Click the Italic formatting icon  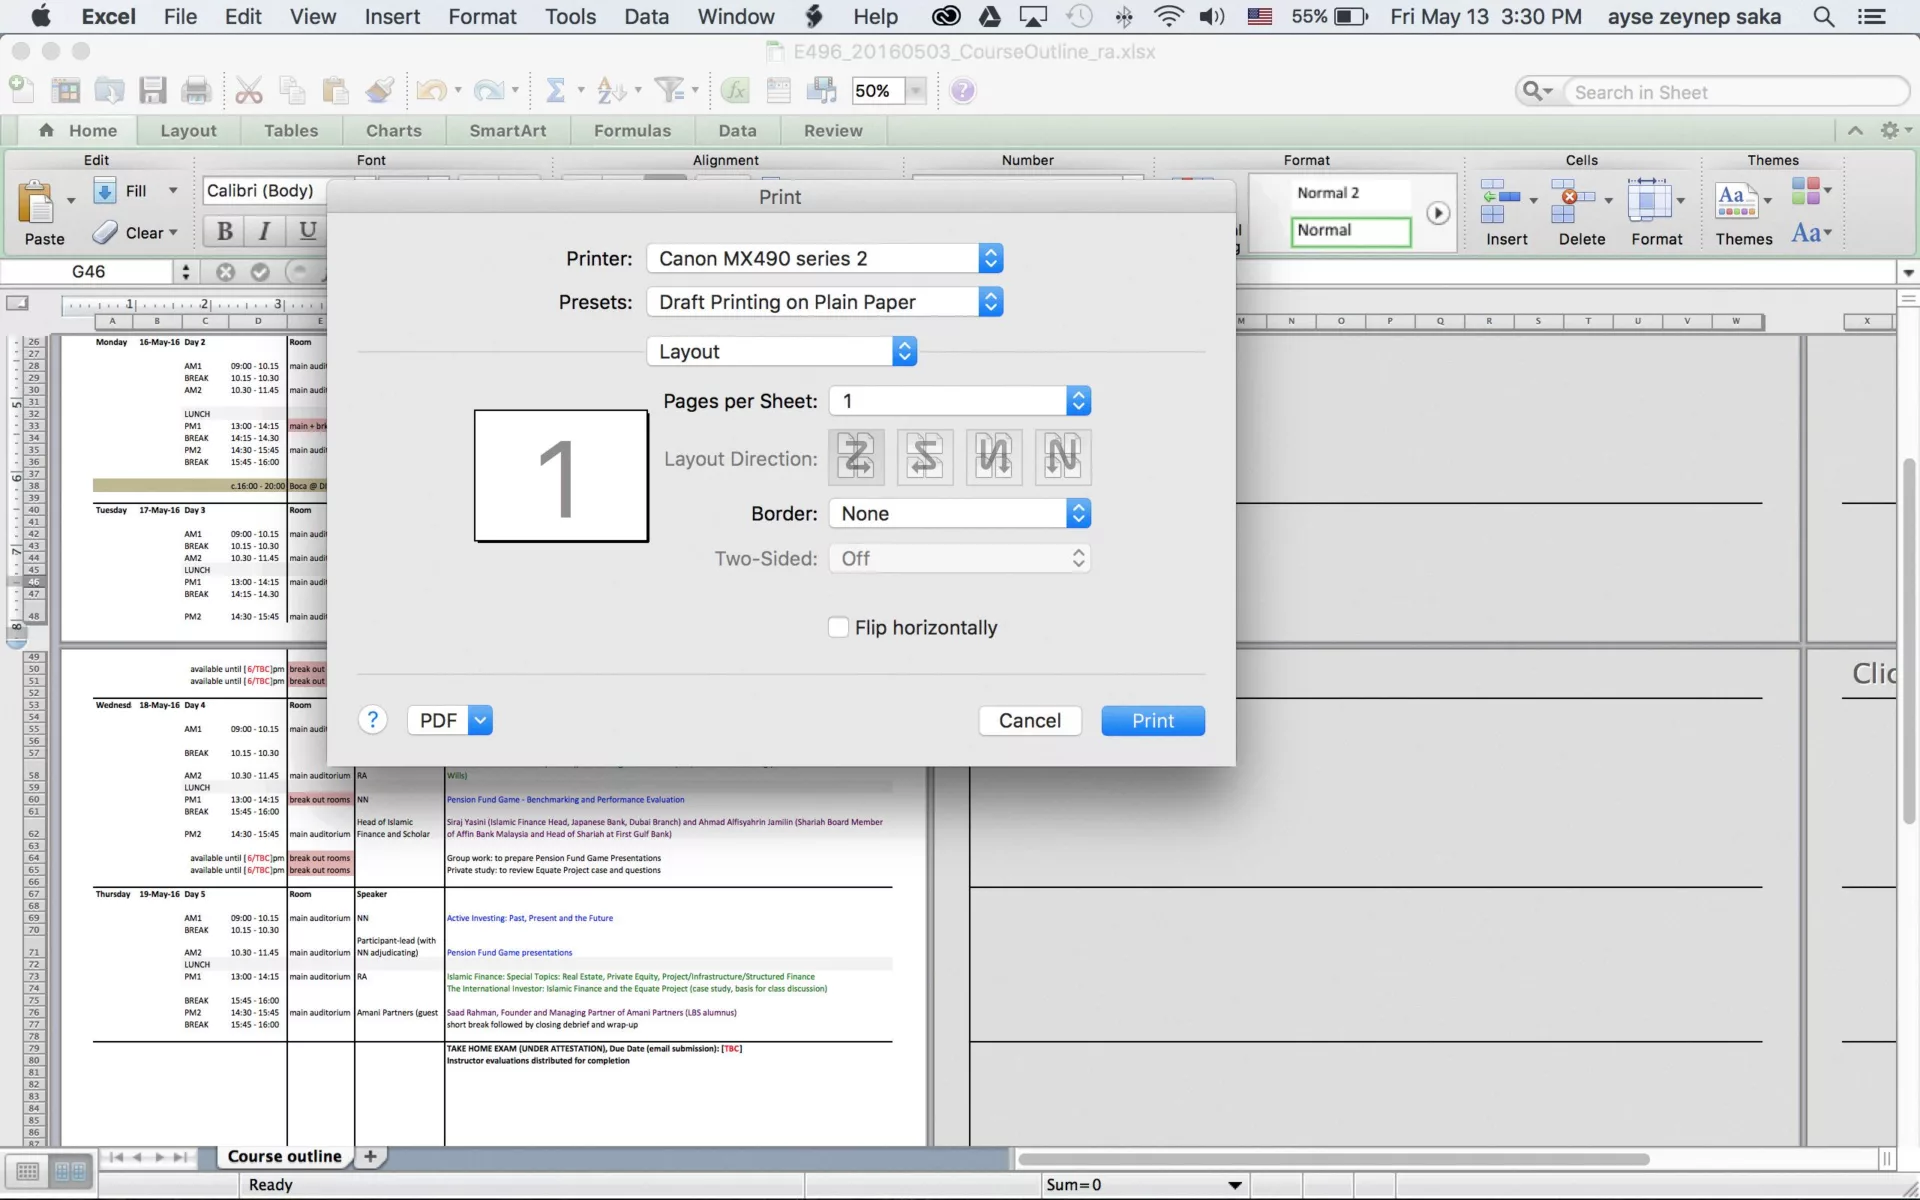(264, 231)
